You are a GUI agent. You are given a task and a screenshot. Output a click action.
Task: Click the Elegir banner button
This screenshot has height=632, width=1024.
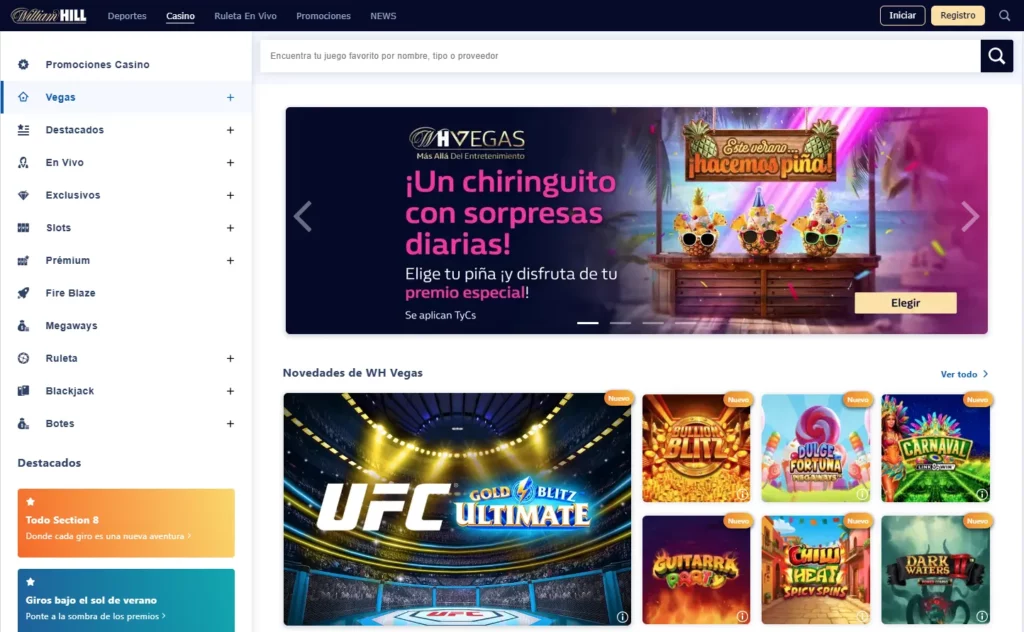coord(905,303)
